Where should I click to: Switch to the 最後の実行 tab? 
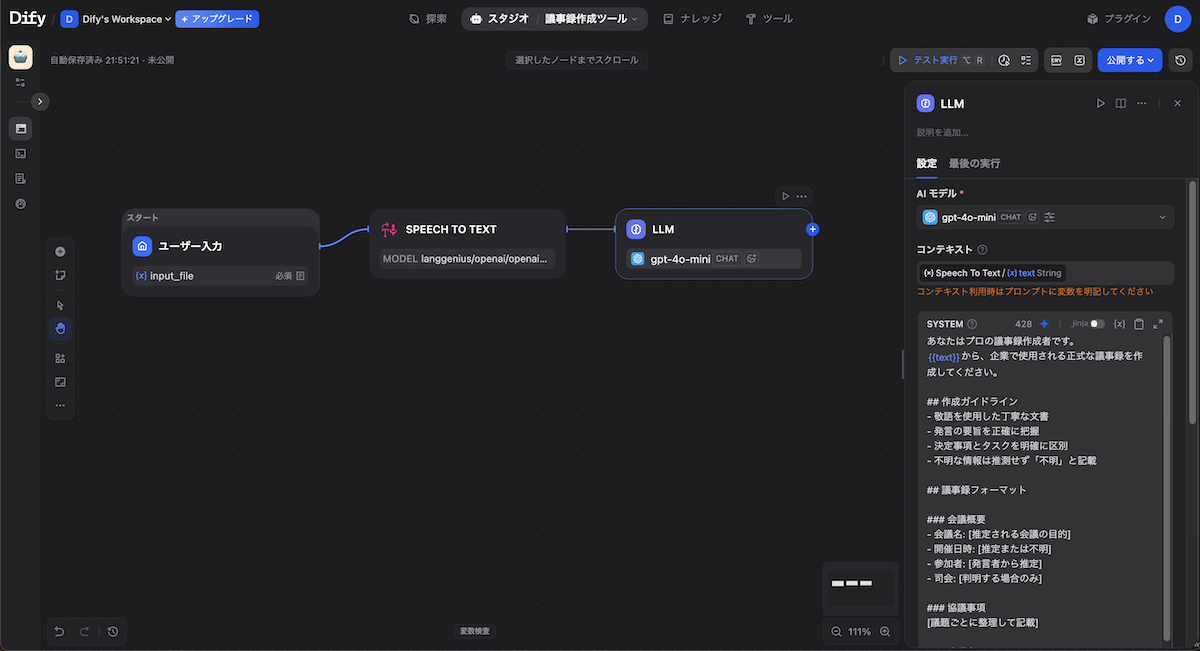974,163
